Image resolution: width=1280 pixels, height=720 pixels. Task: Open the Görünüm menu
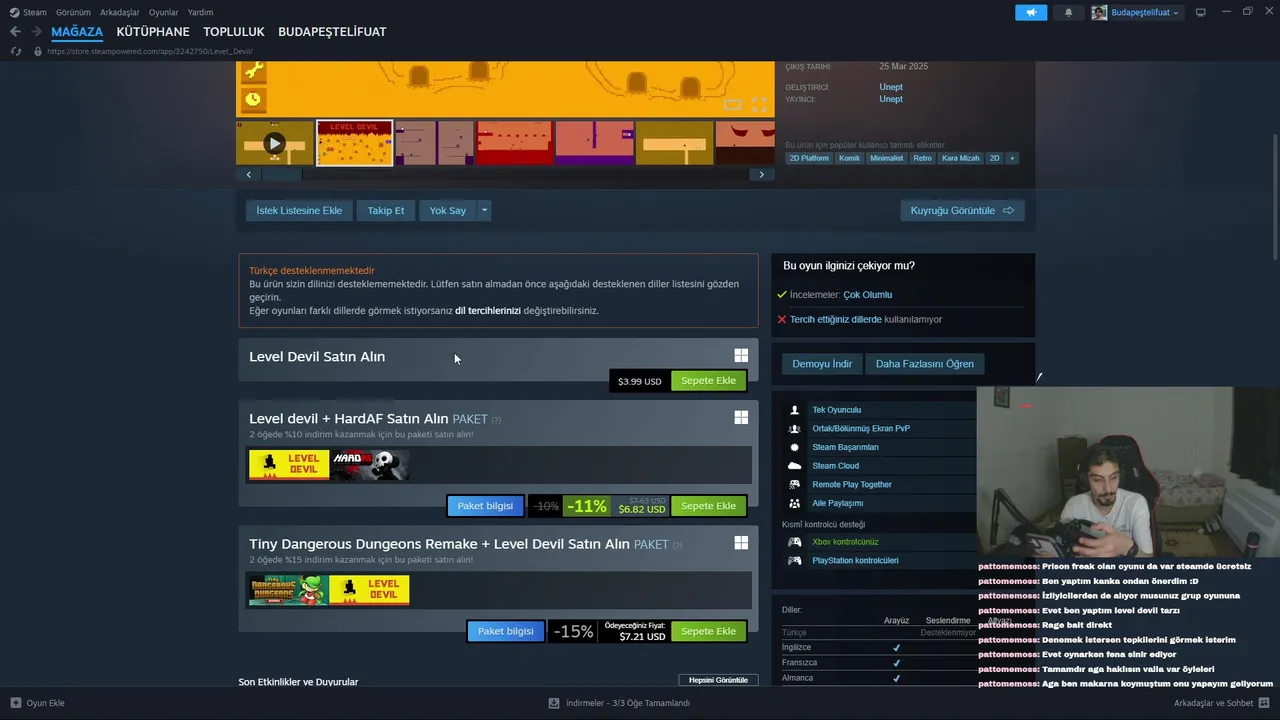(73, 12)
